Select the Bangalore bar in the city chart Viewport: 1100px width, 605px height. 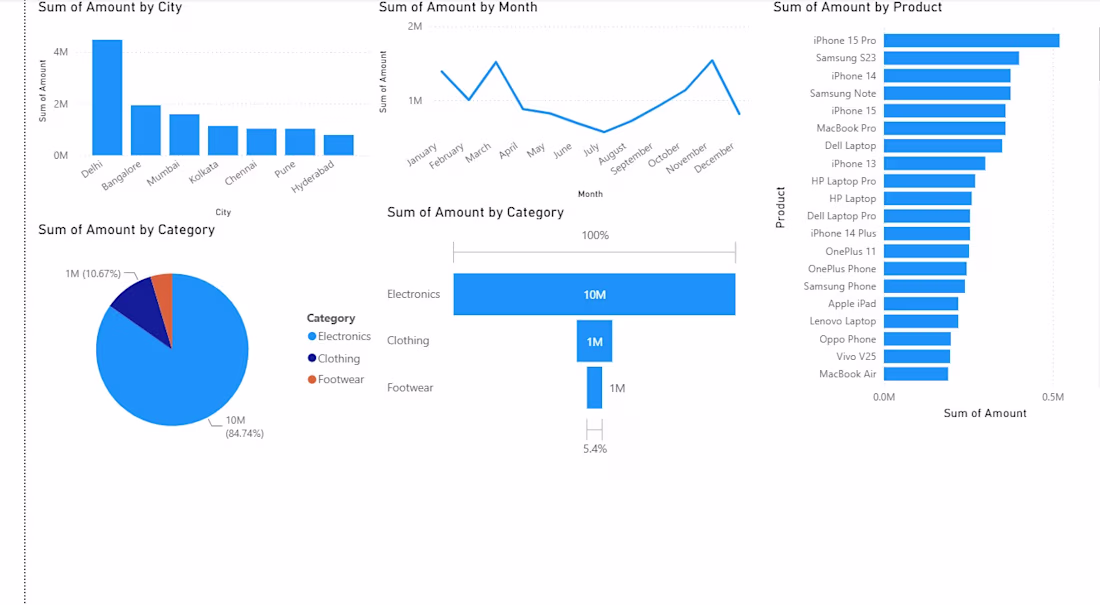click(146, 131)
